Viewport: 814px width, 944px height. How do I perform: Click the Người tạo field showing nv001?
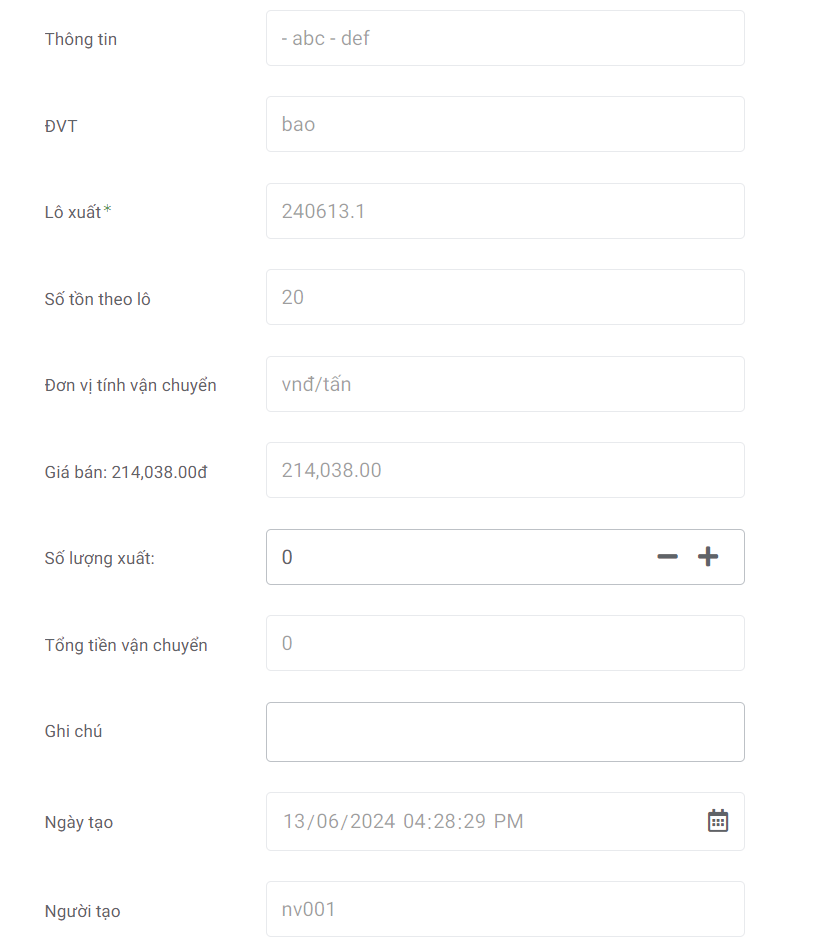505,909
